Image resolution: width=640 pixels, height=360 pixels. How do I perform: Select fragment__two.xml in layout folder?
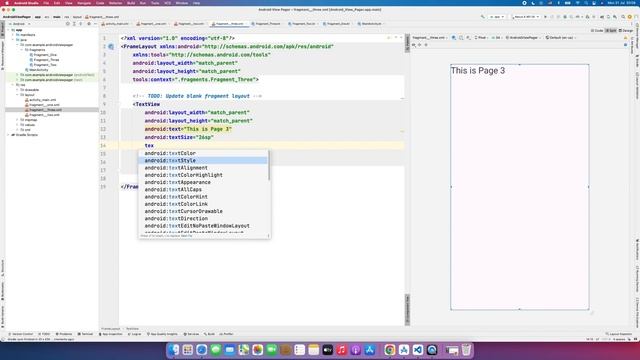pyautogui.click(x=42, y=115)
